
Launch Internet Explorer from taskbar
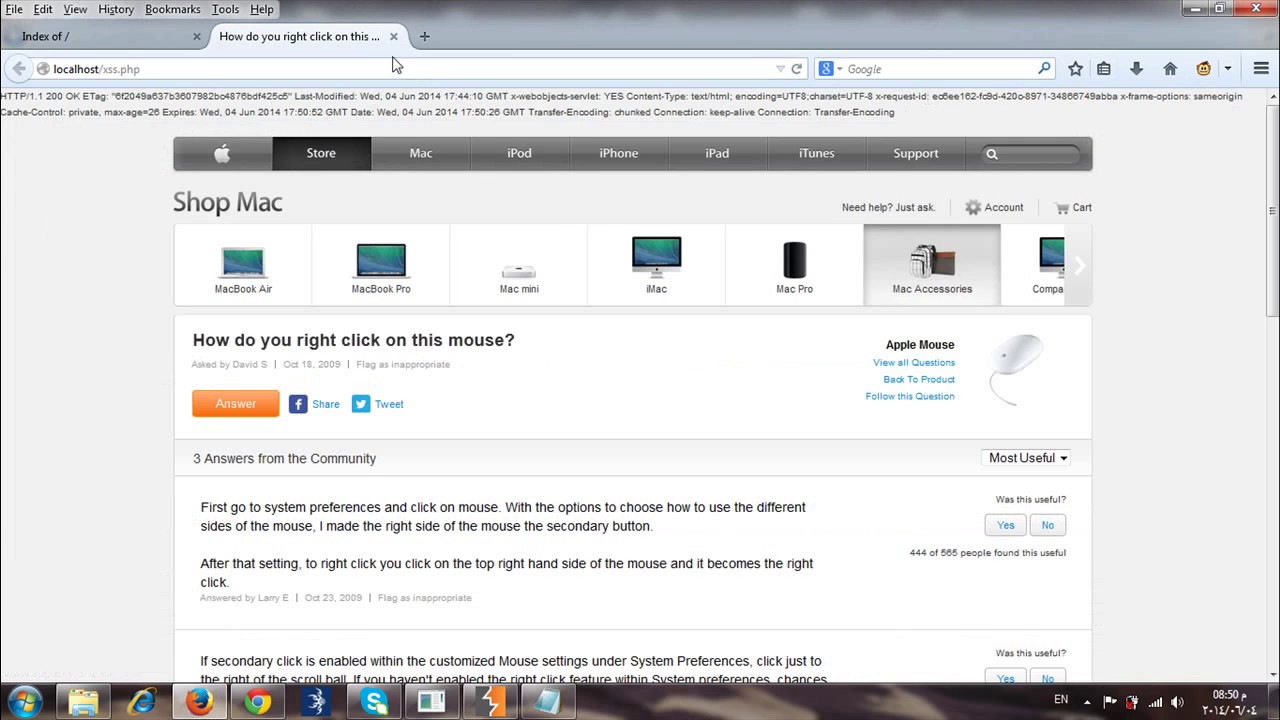141,702
